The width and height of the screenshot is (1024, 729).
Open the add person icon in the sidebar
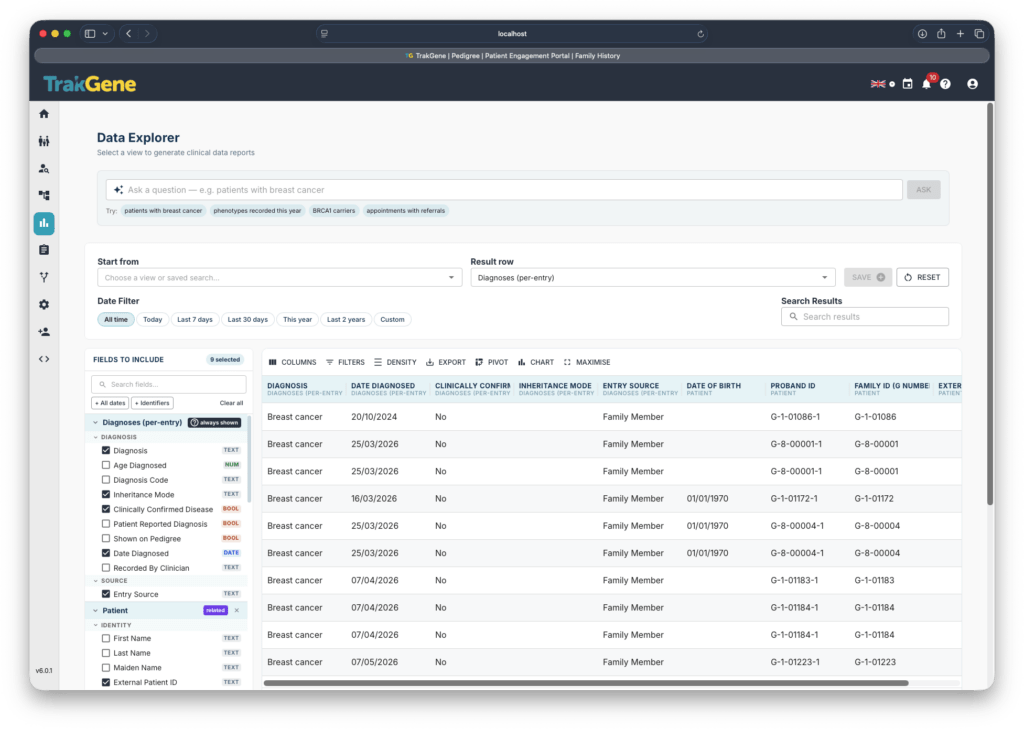[44, 332]
